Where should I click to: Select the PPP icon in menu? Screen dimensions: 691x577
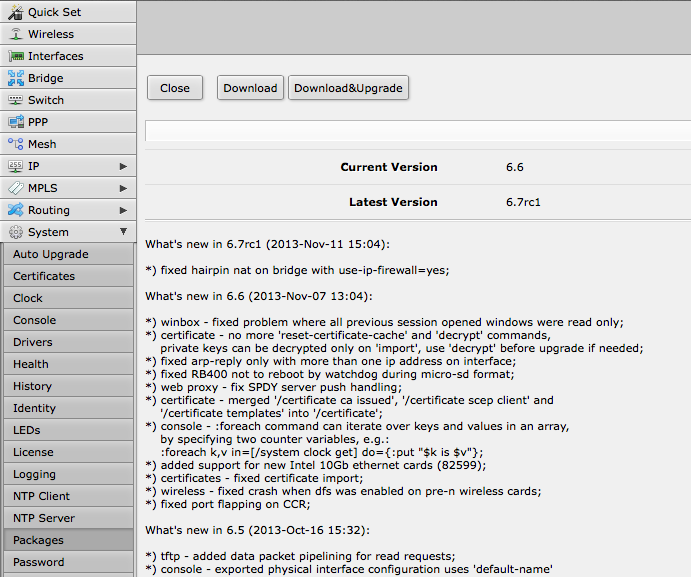point(15,122)
